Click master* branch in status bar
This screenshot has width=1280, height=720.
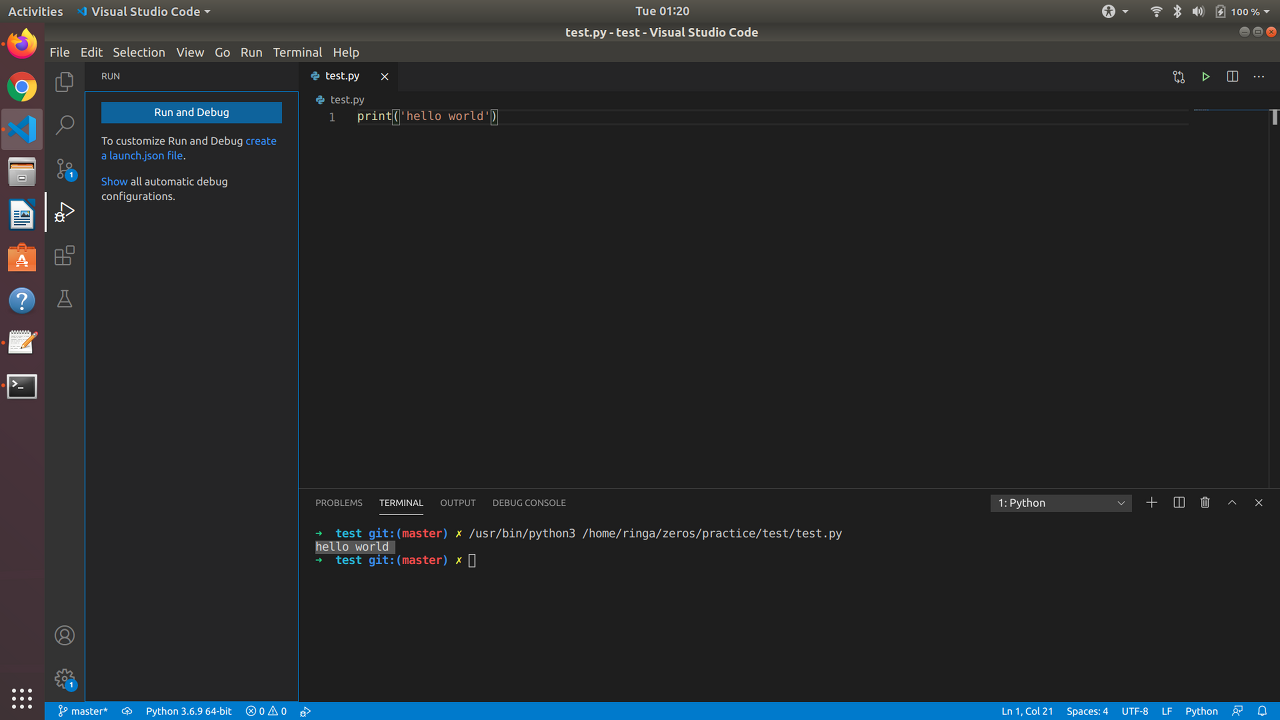click(x=82, y=711)
